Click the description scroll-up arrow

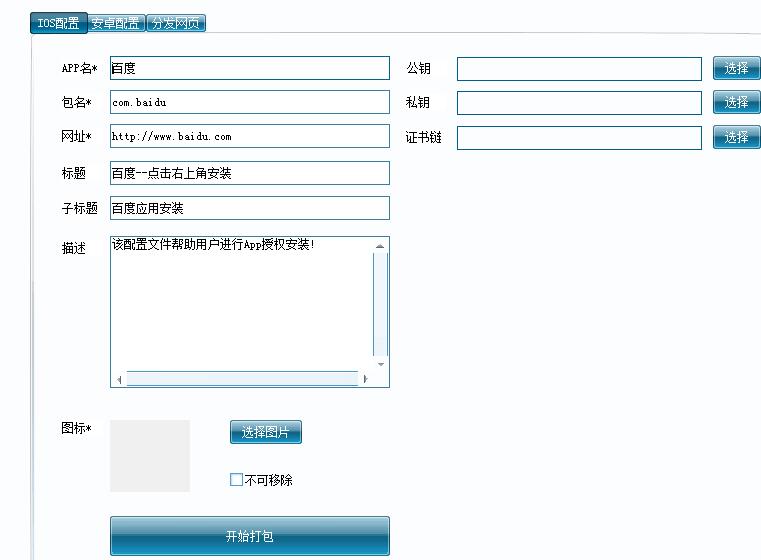tap(380, 246)
